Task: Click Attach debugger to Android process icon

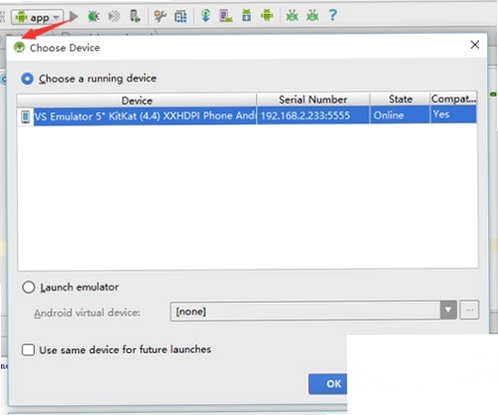Action: 135,16
